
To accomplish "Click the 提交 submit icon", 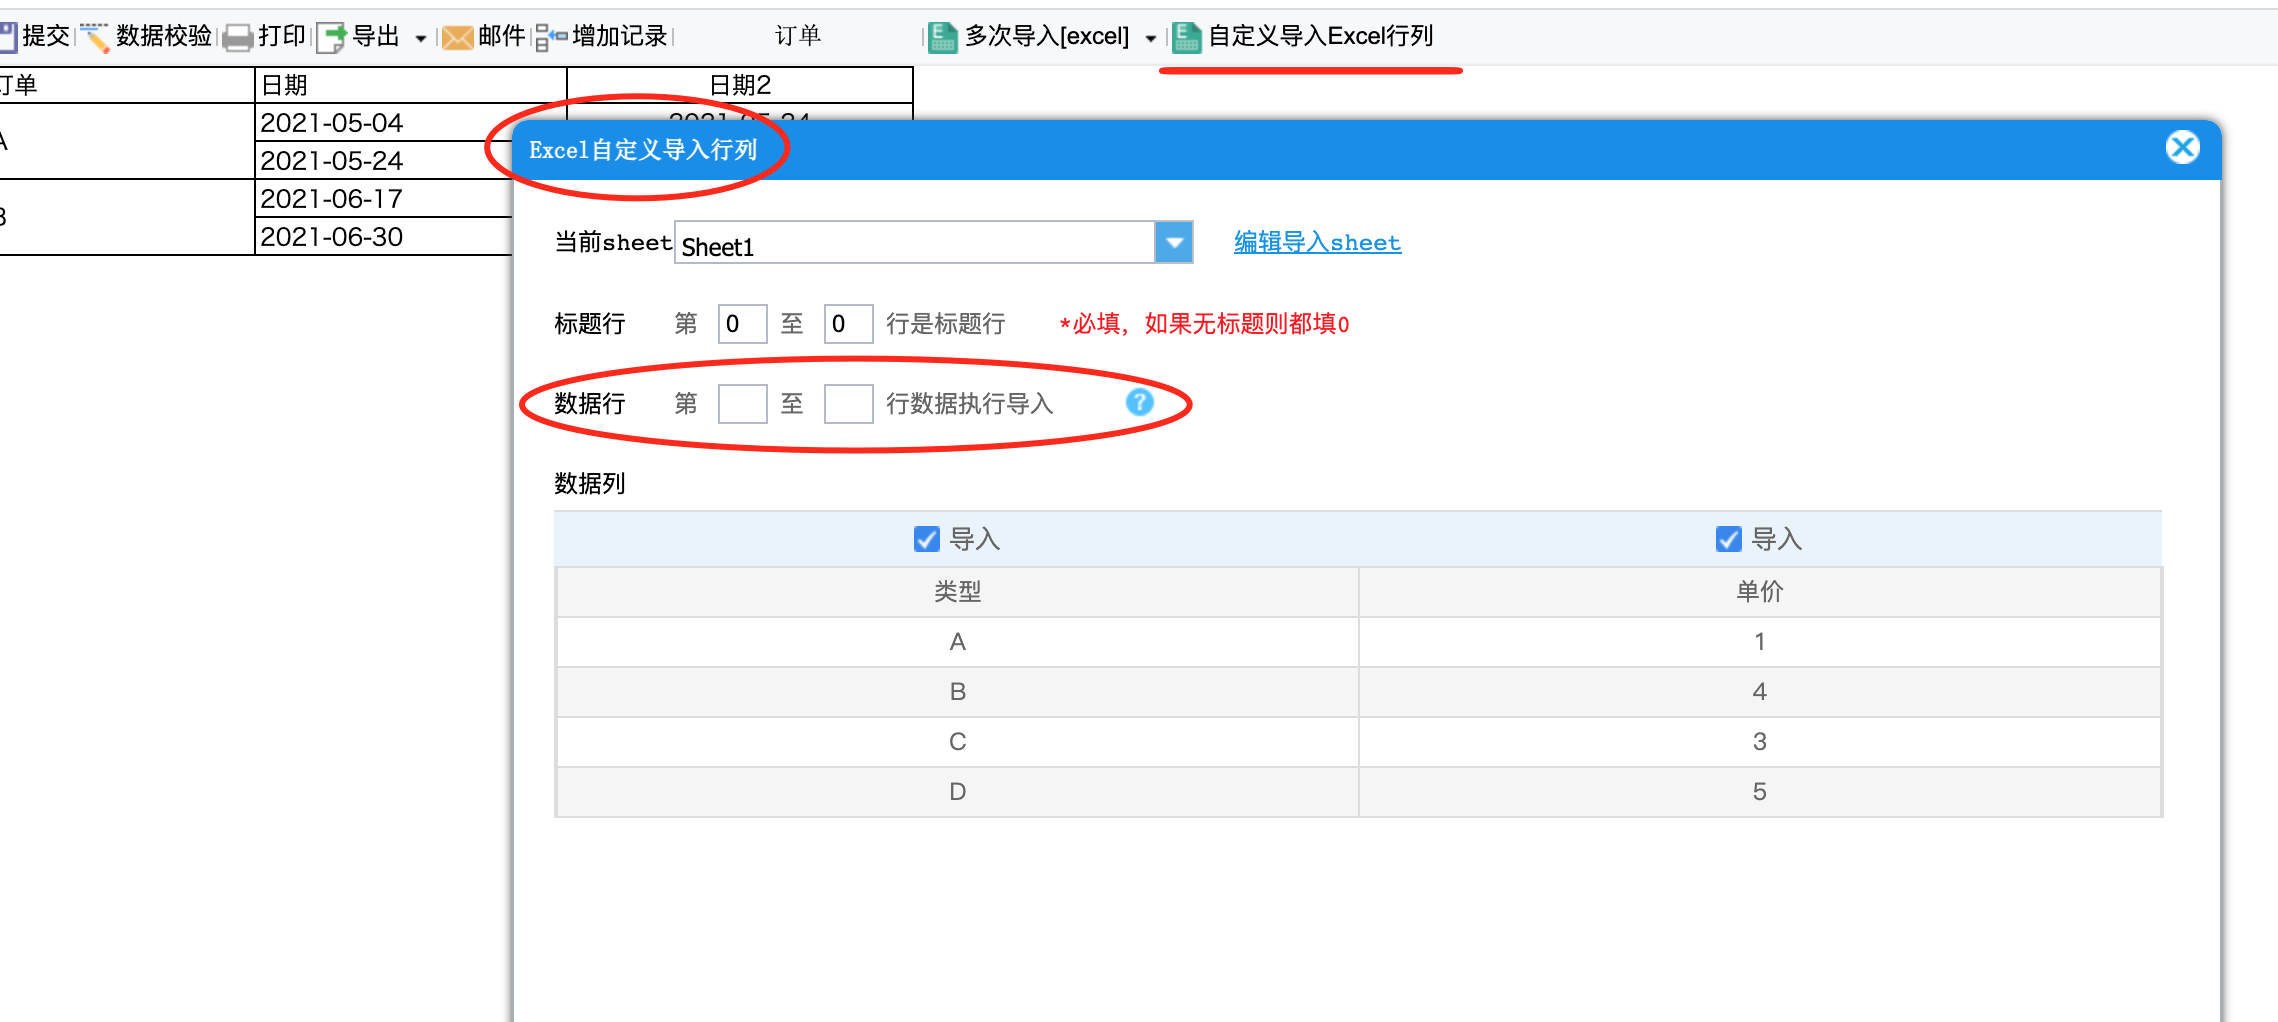I will click(8, 37).
